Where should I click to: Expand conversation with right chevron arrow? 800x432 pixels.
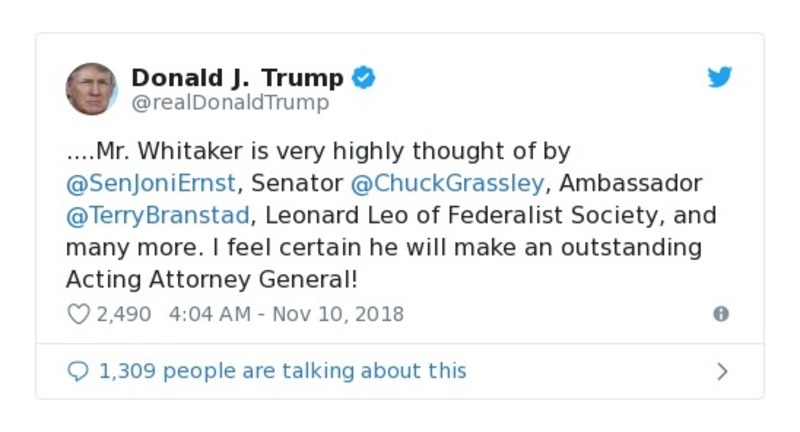[722, 372]
